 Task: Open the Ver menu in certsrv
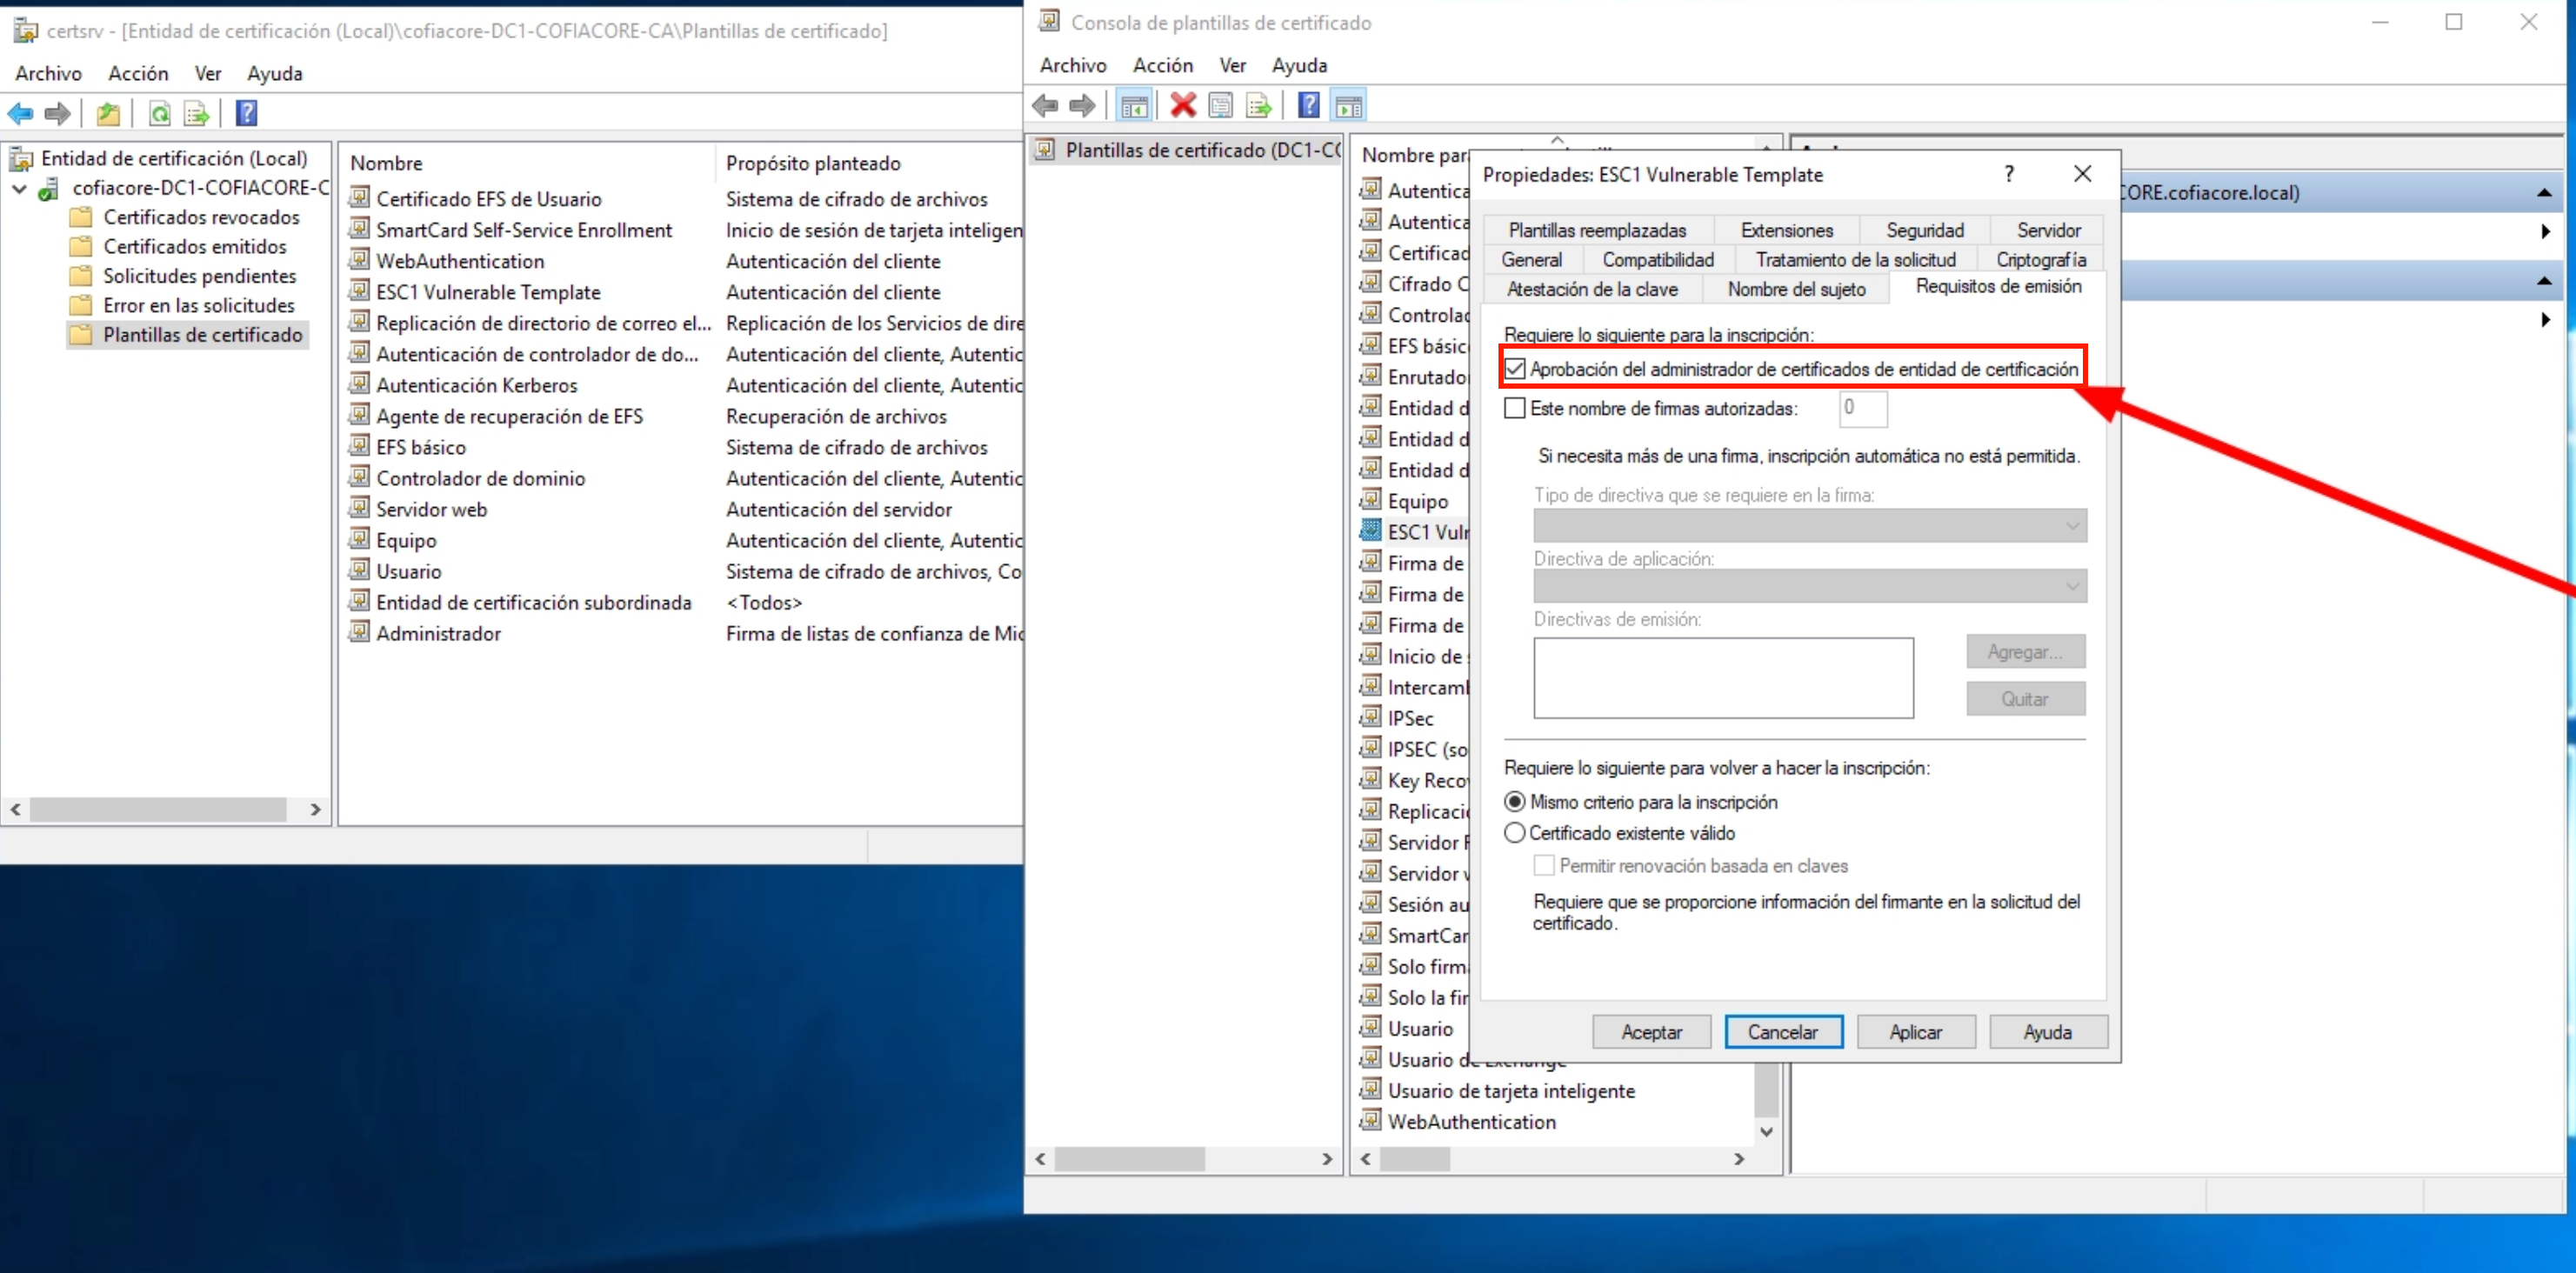208,73
